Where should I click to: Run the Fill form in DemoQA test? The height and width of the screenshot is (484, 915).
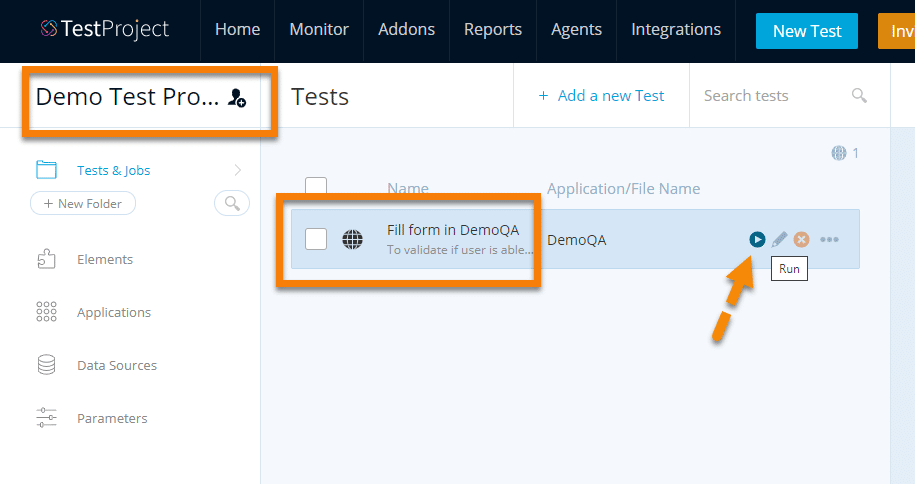pos(757,239)
